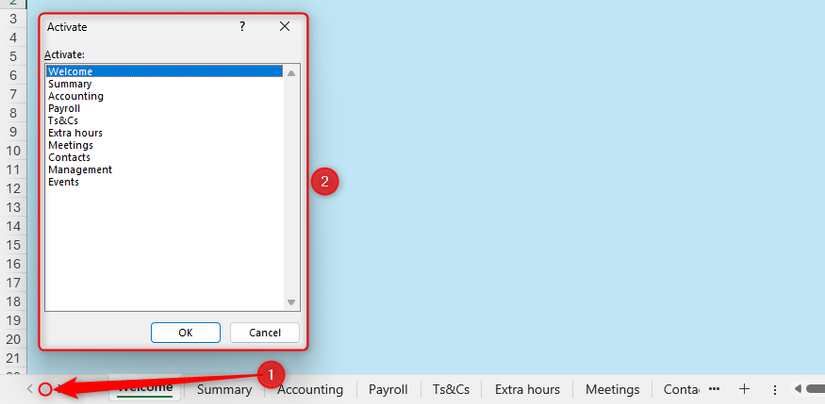
Task: Select row header 10
Action: click(13, 151)
